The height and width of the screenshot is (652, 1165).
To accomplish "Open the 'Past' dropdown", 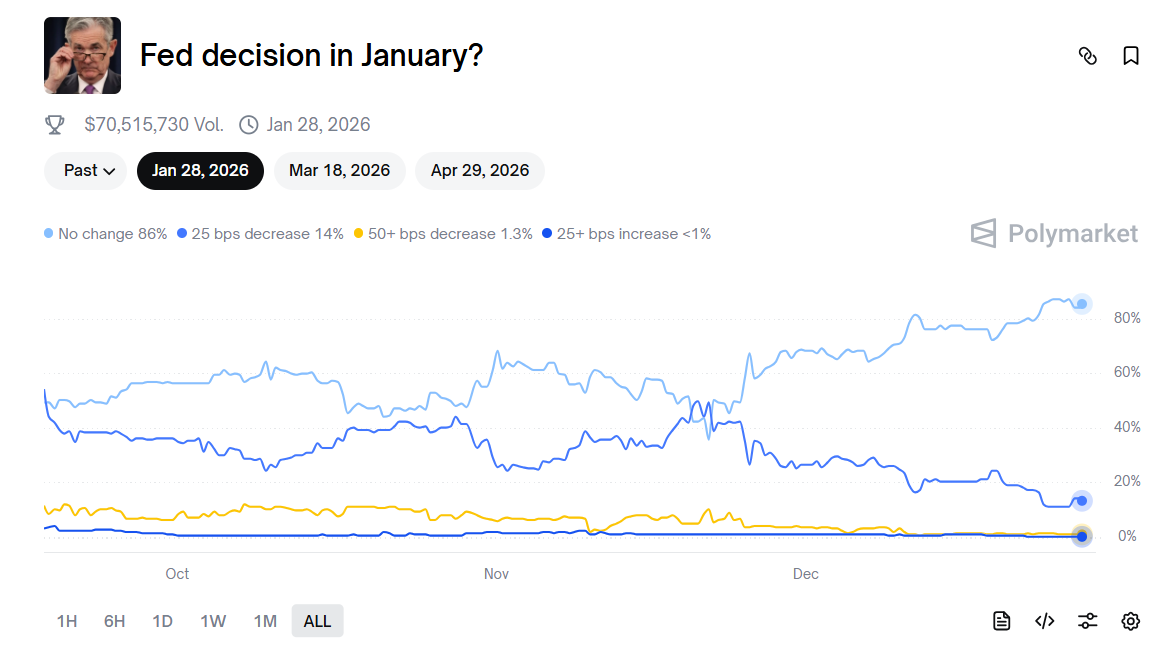I will (x=84, y=170).
